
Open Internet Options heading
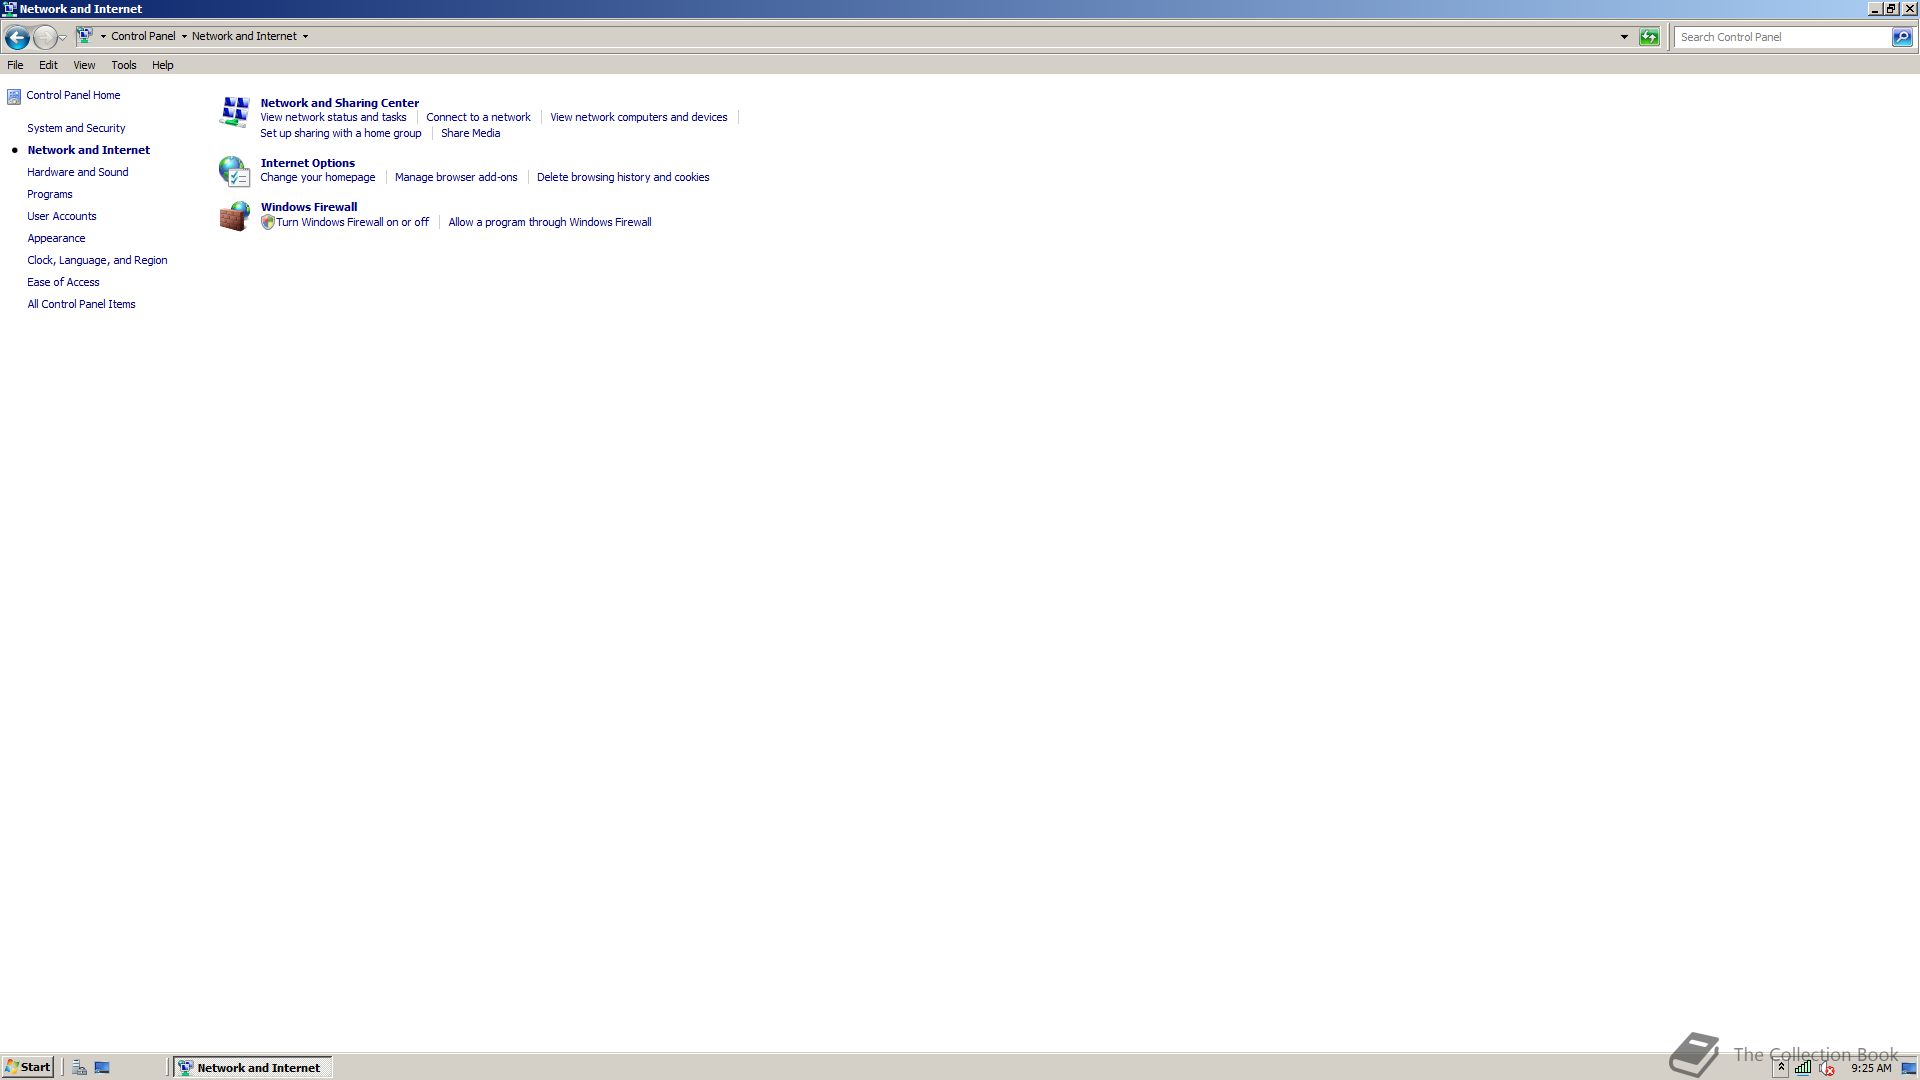click(x=308, y=163)
